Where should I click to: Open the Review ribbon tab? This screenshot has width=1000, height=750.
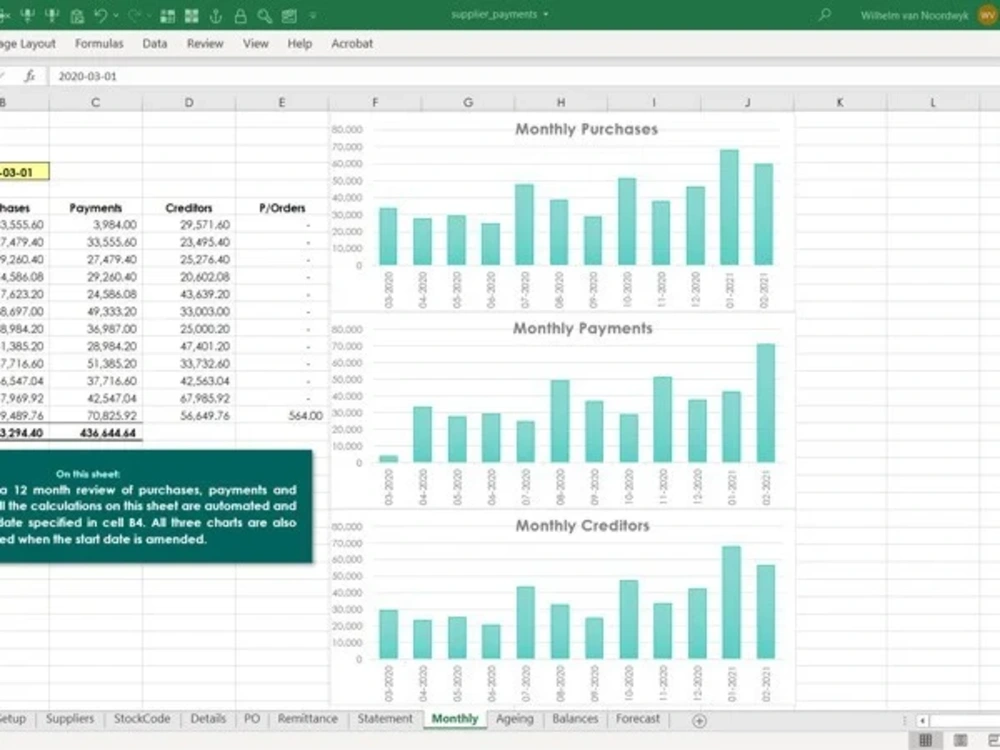coord(205,43)
